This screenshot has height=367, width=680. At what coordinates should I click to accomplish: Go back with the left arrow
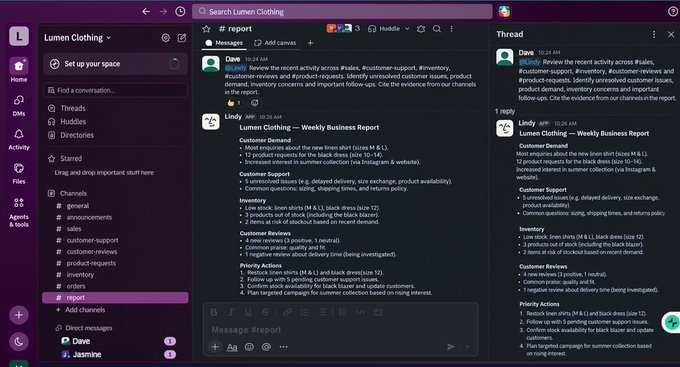(146, 11)
